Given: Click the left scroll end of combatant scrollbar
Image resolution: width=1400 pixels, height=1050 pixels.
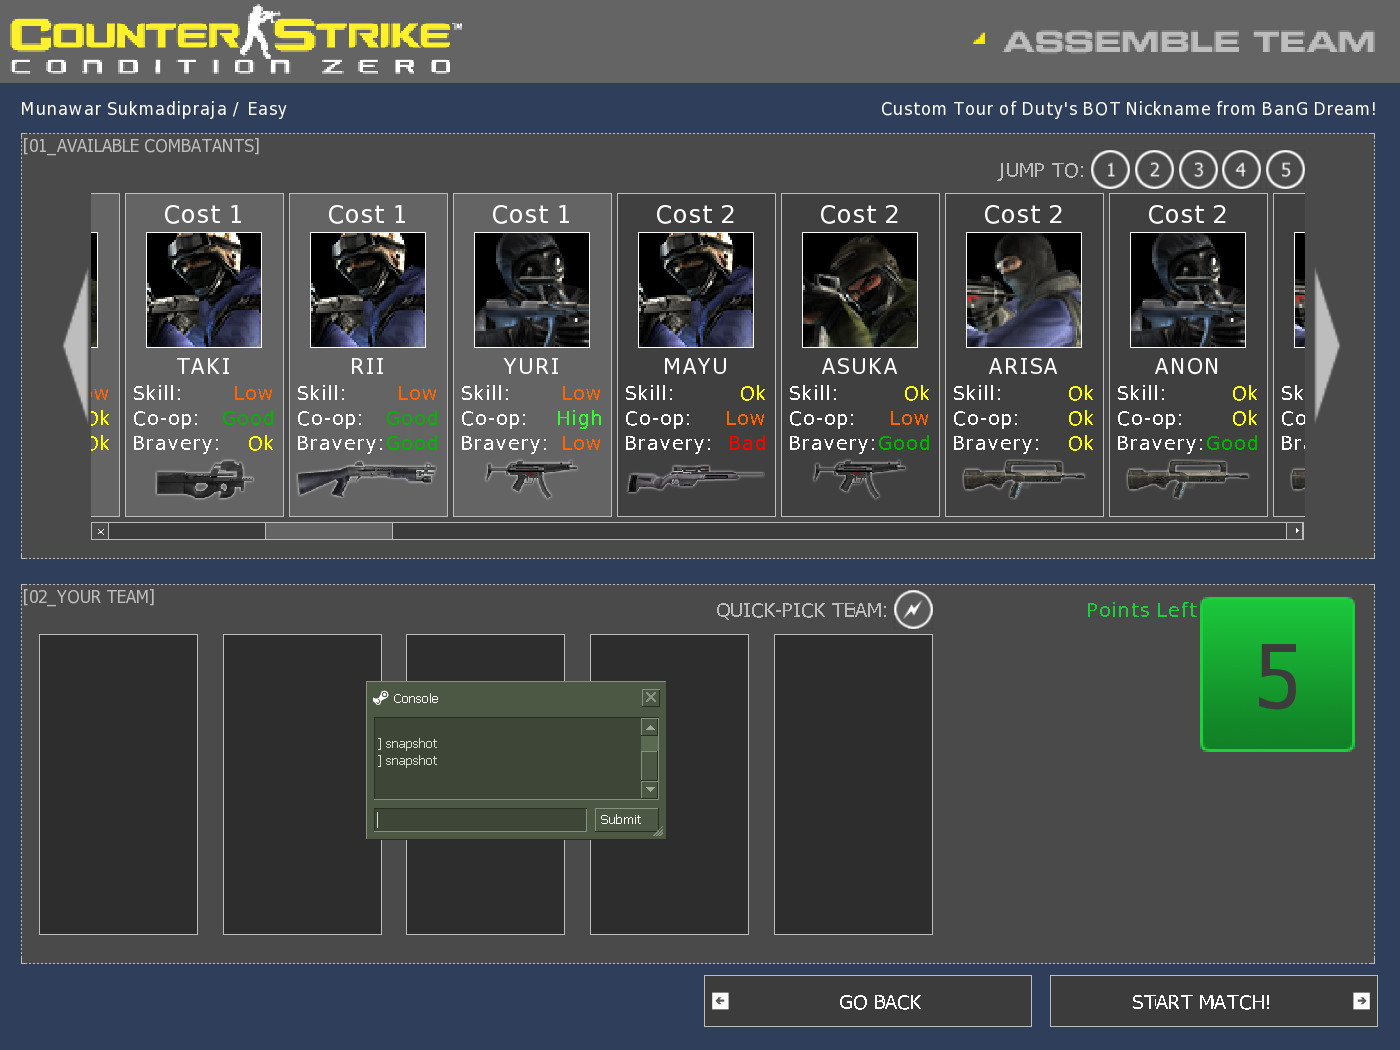Looking at the screenshot, I should (x=99, y=531).
